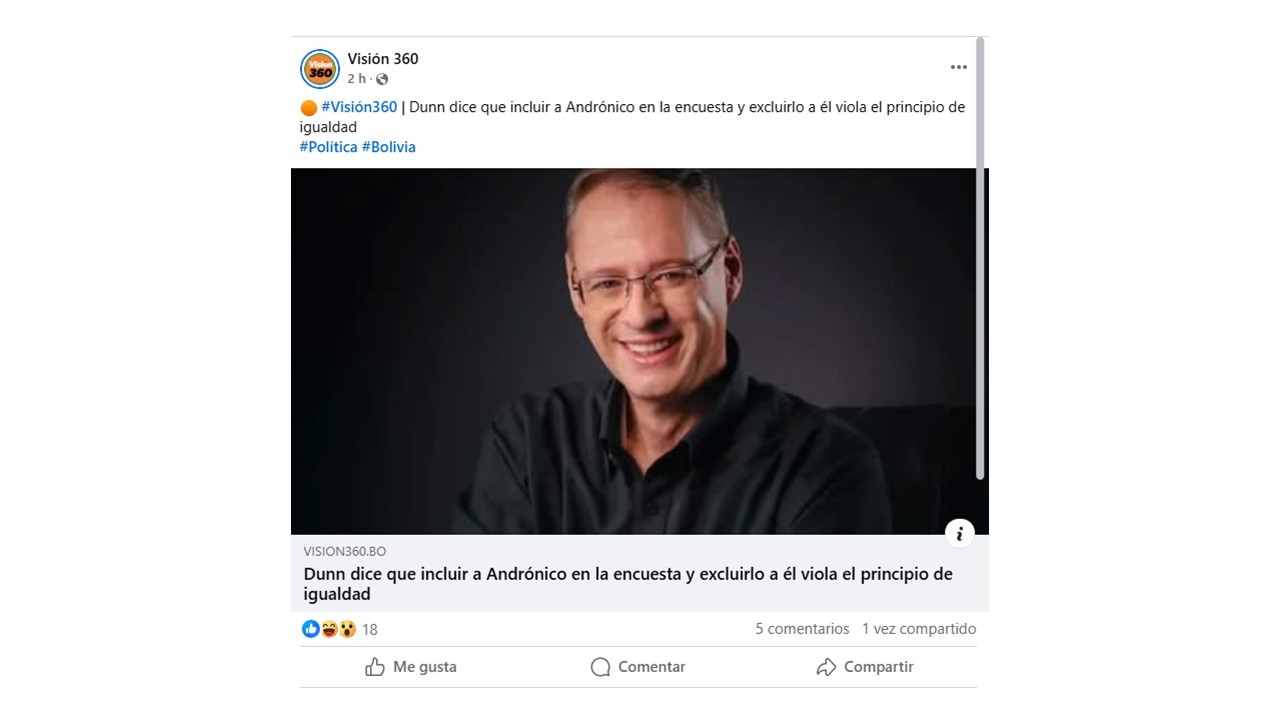Image resolution: width=1280 pixels, height=720 pixels.
Task: Open the article headline about Dunn
Action: pyautogui.click(x=628, y=584)
